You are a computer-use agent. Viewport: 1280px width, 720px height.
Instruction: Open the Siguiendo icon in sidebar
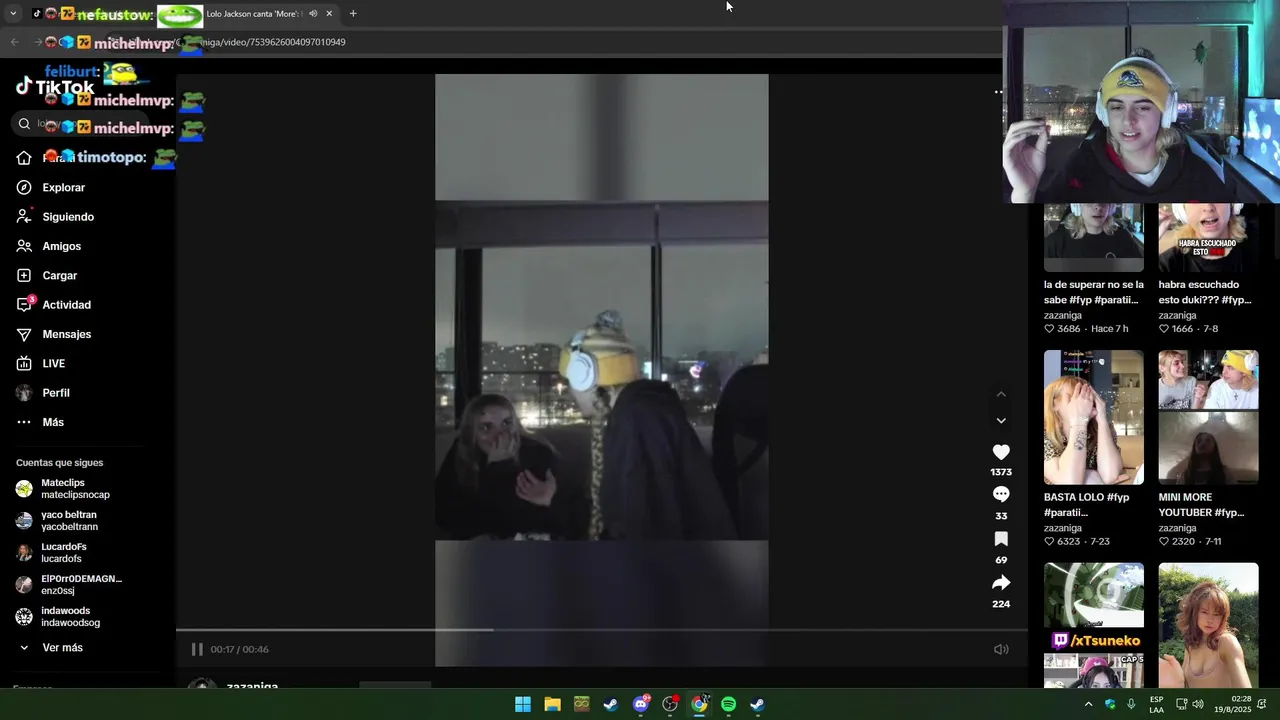(x=24, y=216)
